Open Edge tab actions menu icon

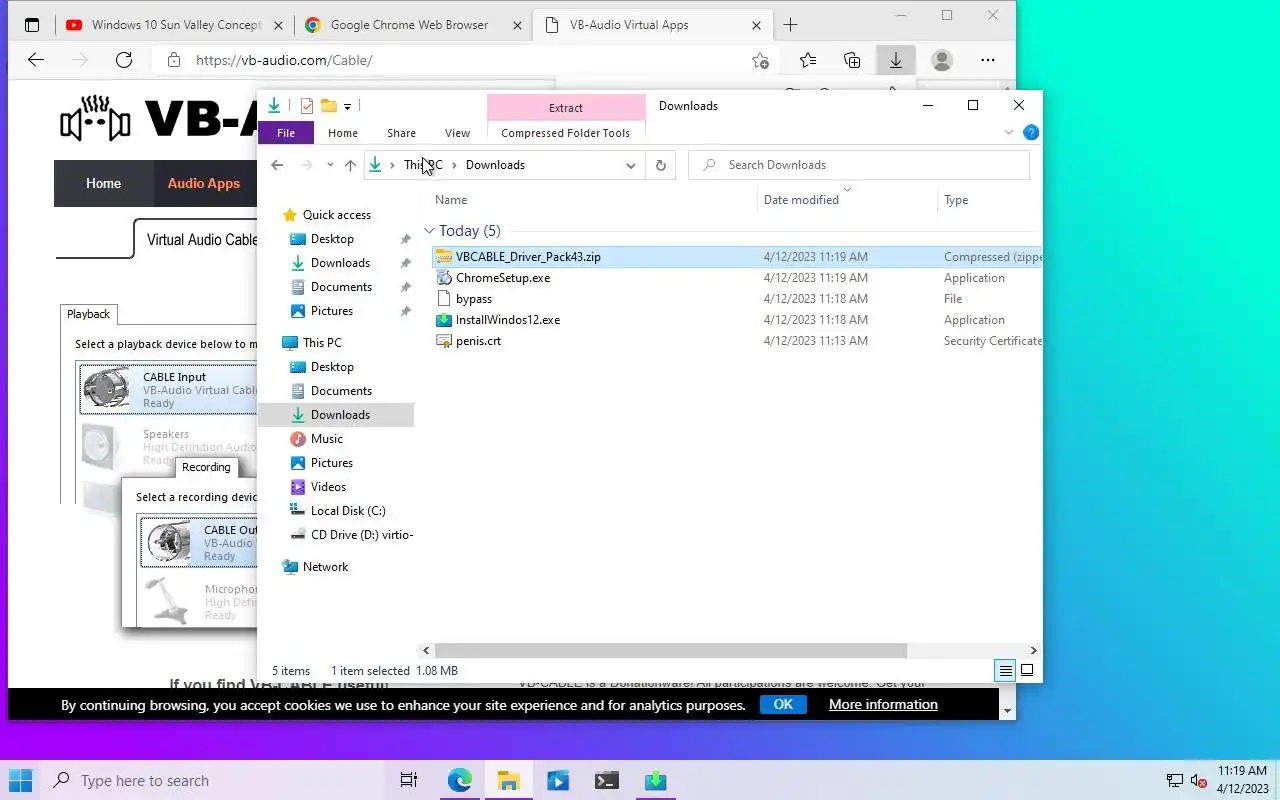31,25
